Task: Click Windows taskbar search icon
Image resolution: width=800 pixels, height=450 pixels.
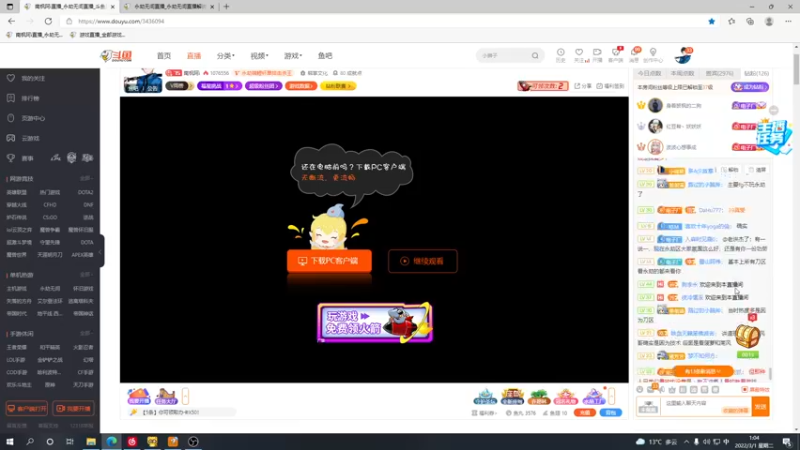Action: [x=30, y=442]
